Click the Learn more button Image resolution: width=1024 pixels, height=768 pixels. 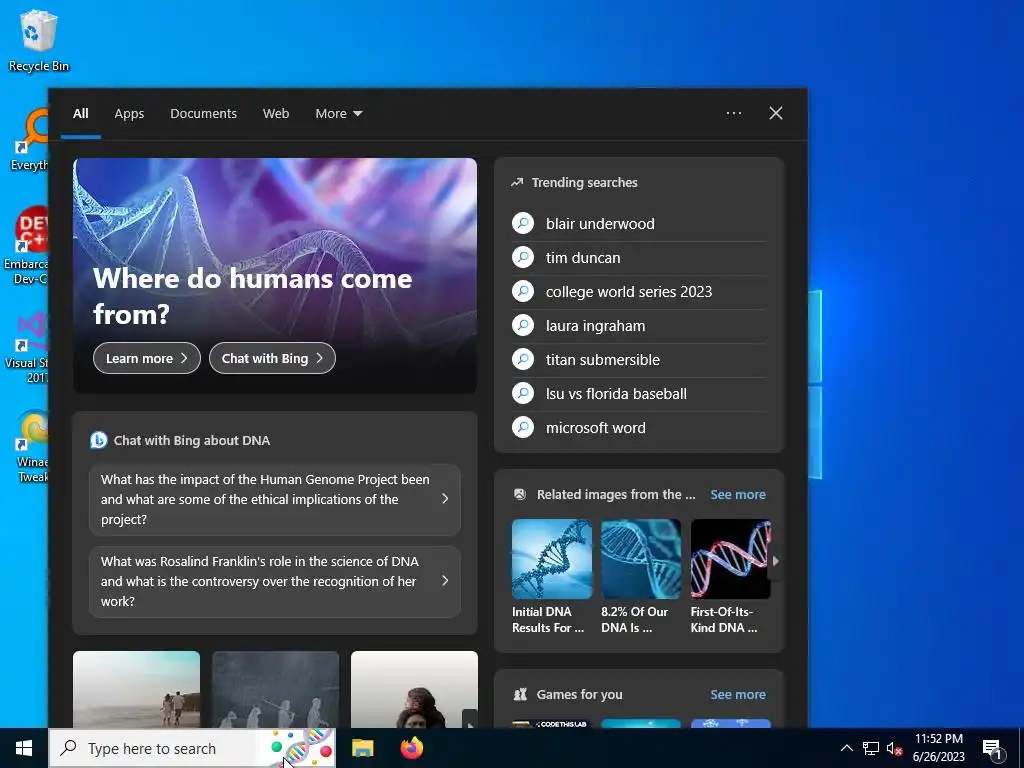coord(147,358)
